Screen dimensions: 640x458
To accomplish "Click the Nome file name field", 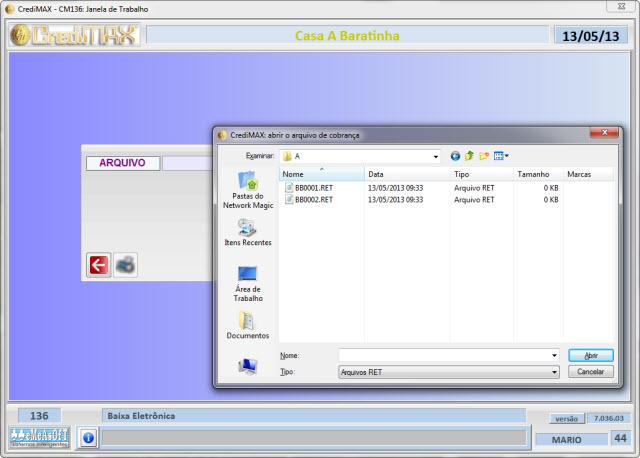I will tap(443, 355).
